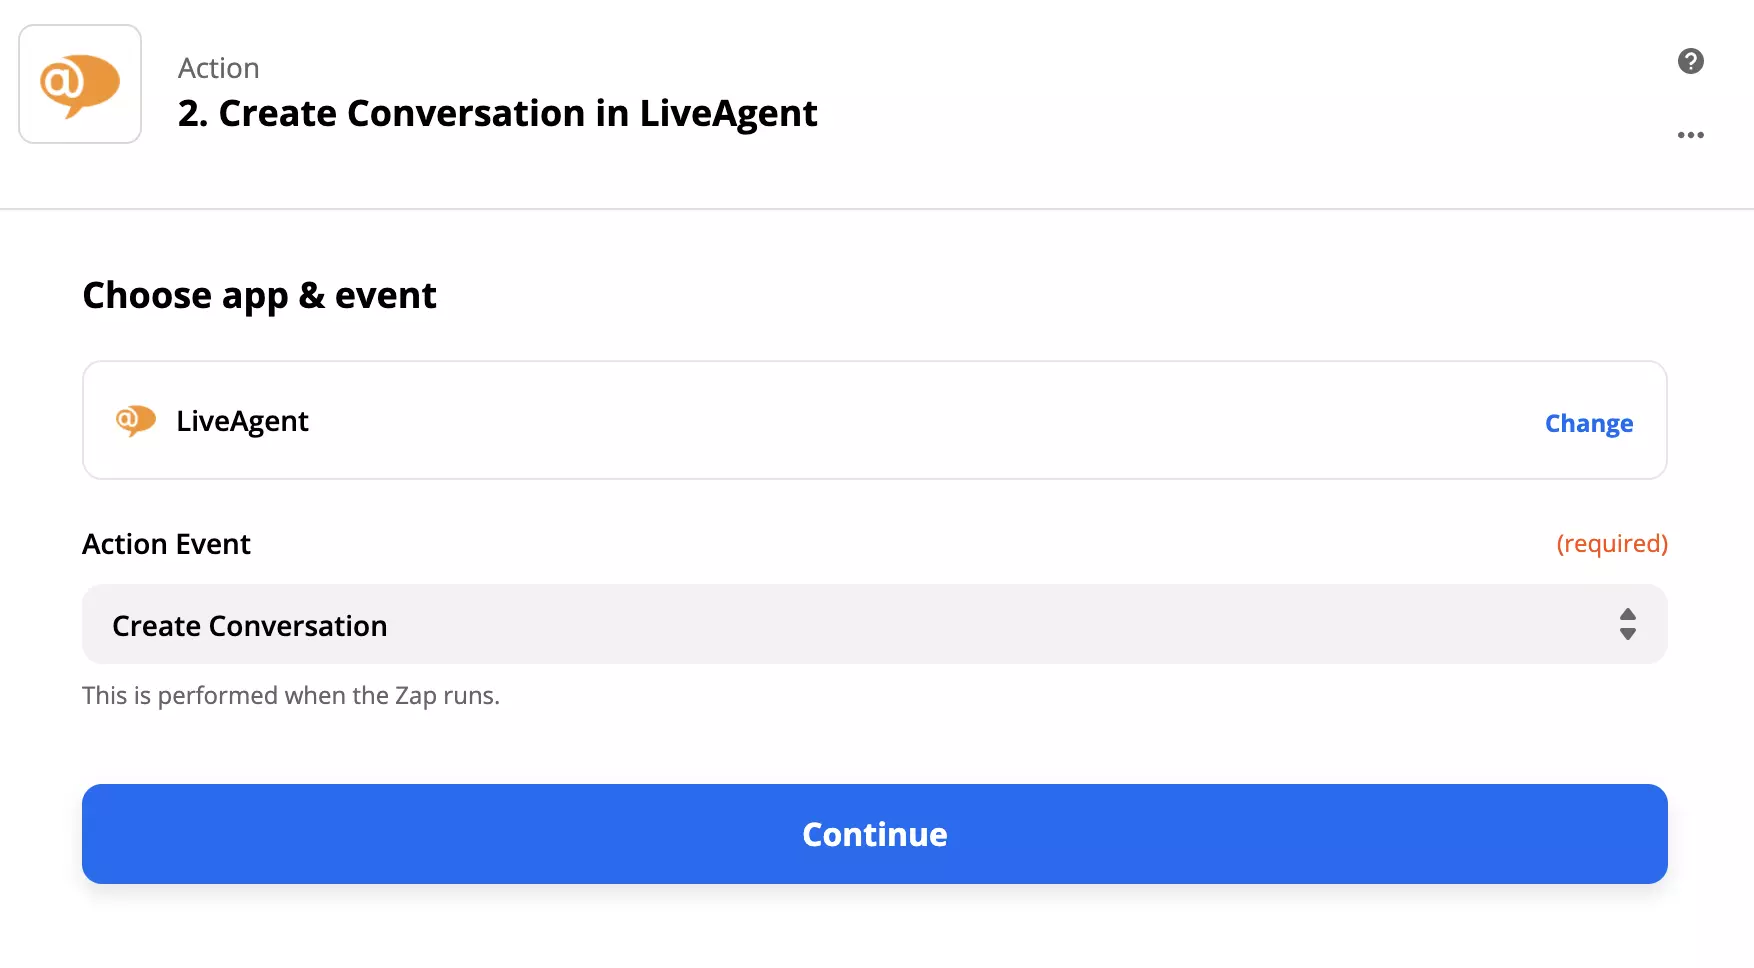Click the Choose app & event heading
This screenshot has width=1754, height=968.
click(x=259, y=294)
